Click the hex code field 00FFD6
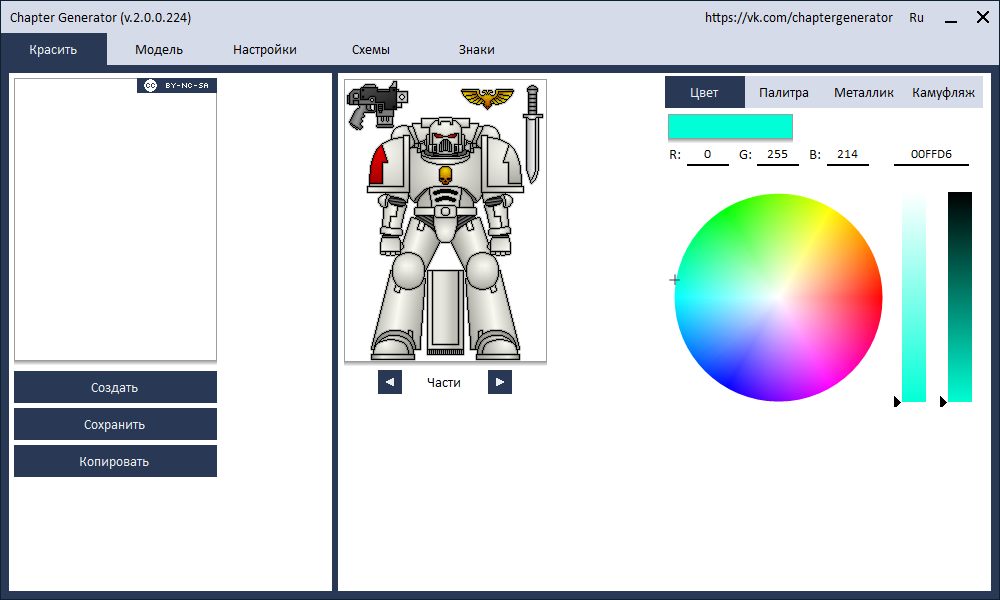Screen dimensions: 1000x600 point(931,155)
